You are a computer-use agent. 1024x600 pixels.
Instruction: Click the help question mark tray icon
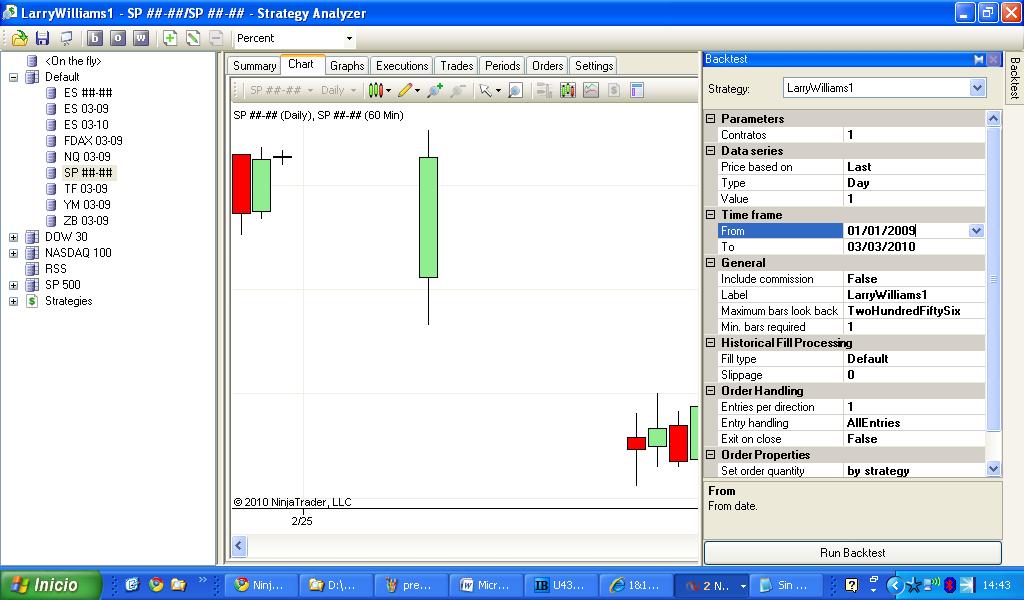[x=852, y=584]
